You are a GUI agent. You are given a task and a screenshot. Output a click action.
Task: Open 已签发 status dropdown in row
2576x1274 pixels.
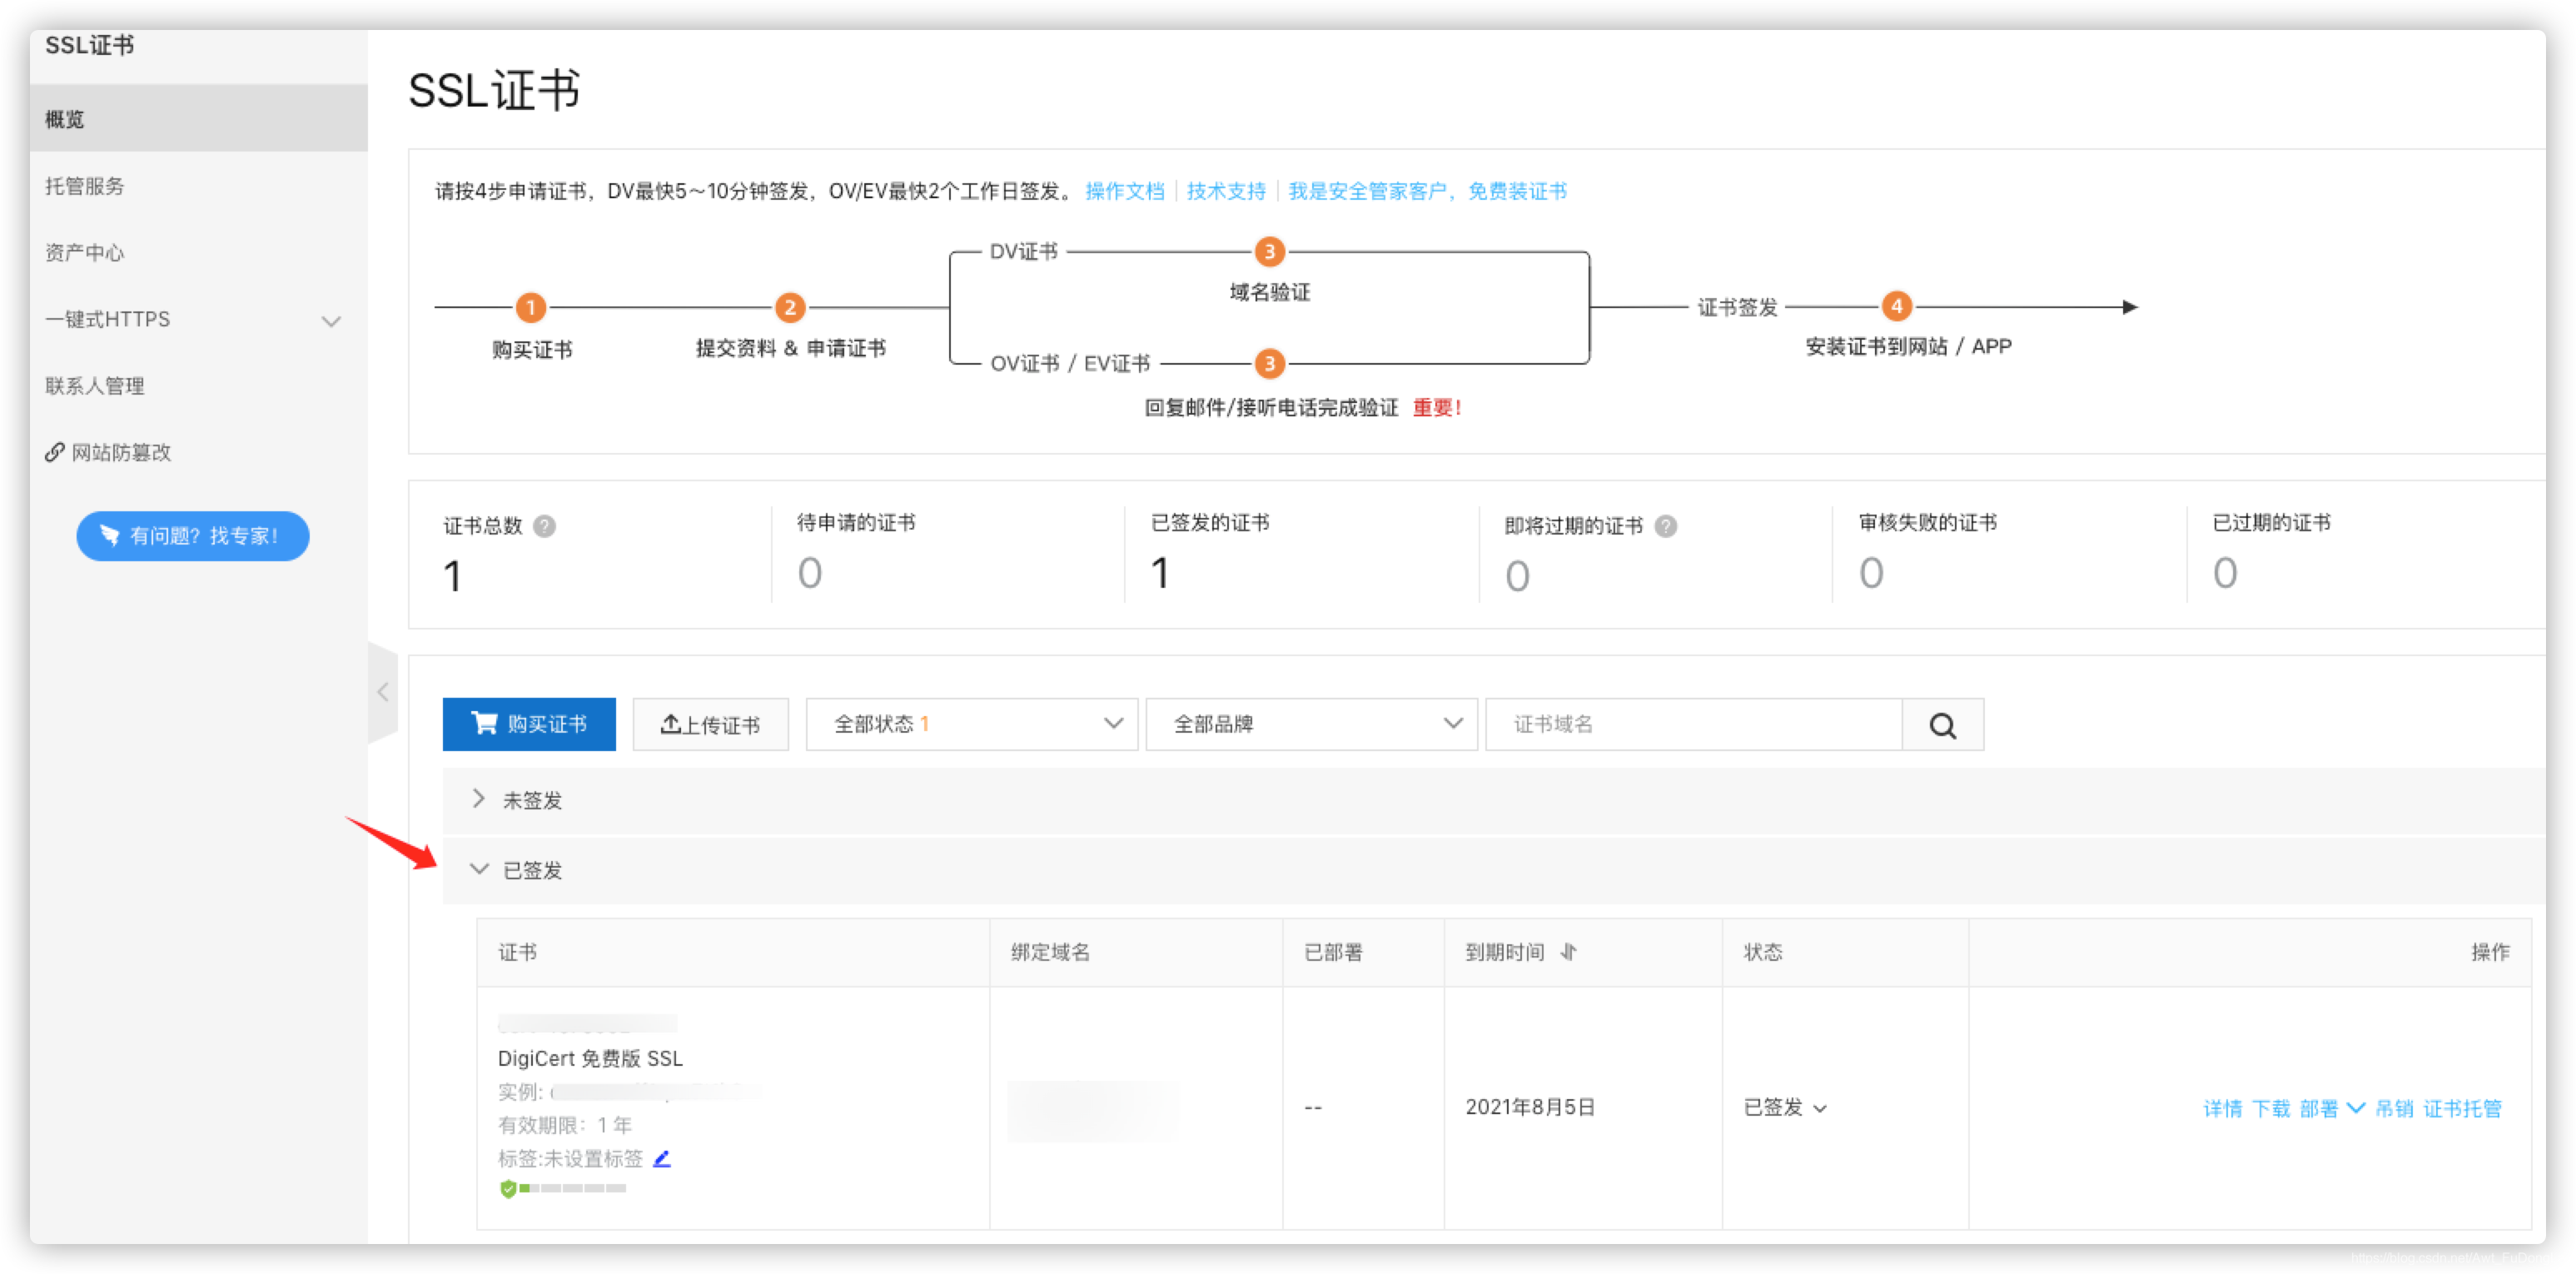pos(1785,1108)
